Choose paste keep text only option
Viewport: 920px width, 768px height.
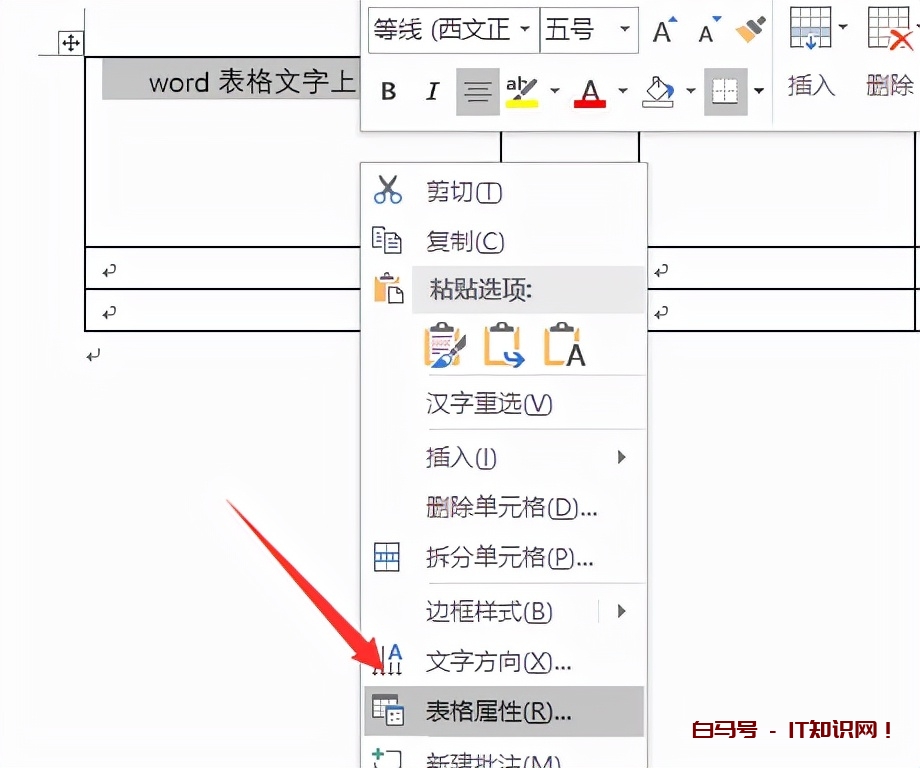pyautogui.click(x=564, y=346)
